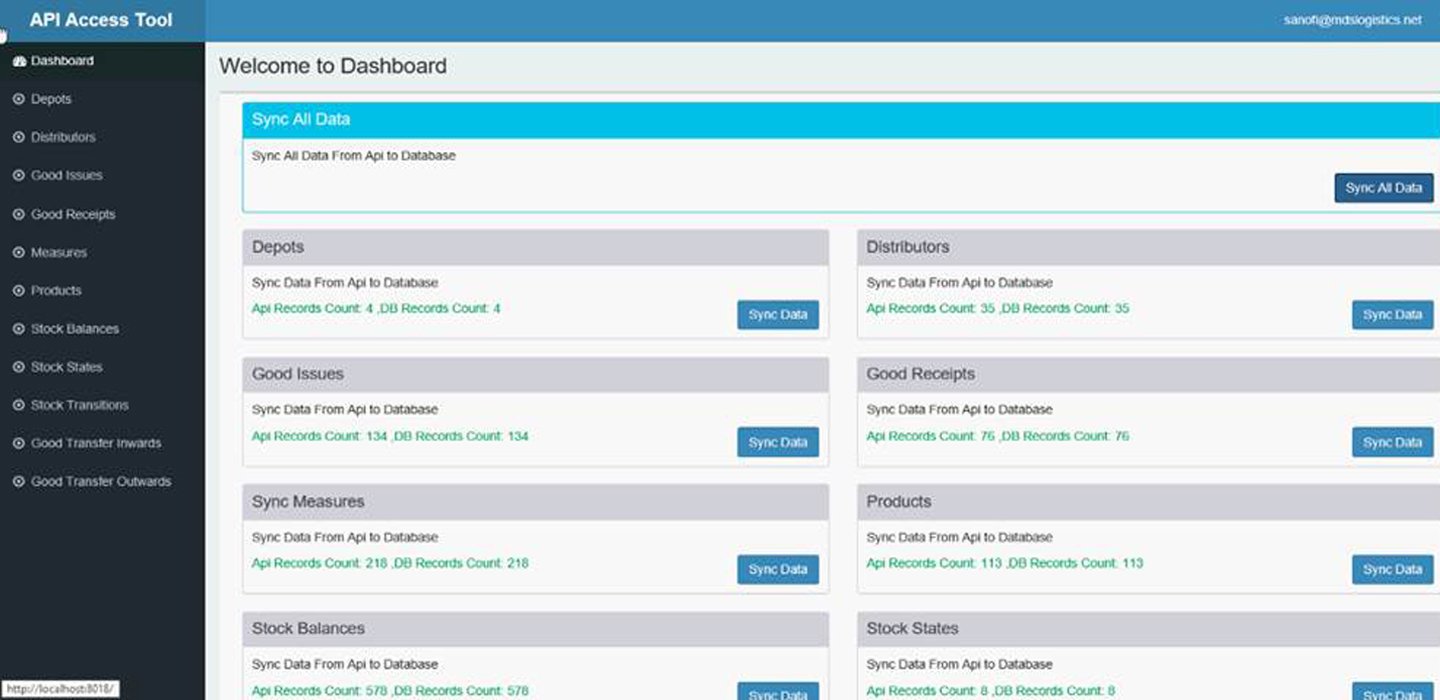Click the icon beside Good Transfer Outwards
The height and width of the screenshot is (700, 1440).
pyautogui.click(x=18, y=482)
